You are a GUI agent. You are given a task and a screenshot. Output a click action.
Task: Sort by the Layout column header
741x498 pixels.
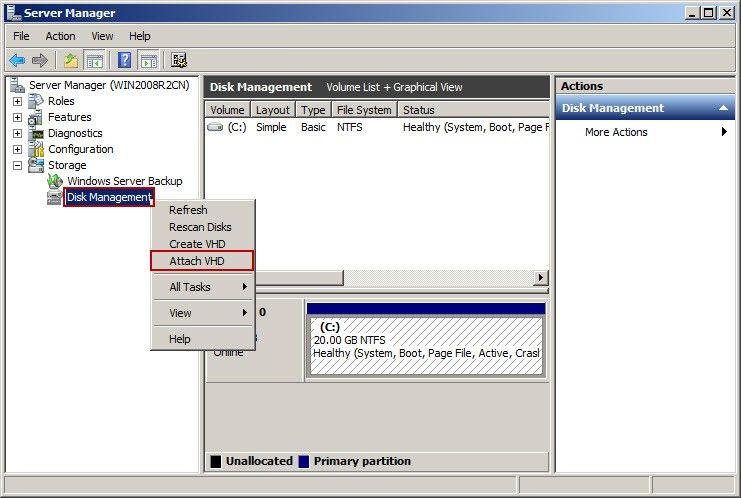point(273,110)
